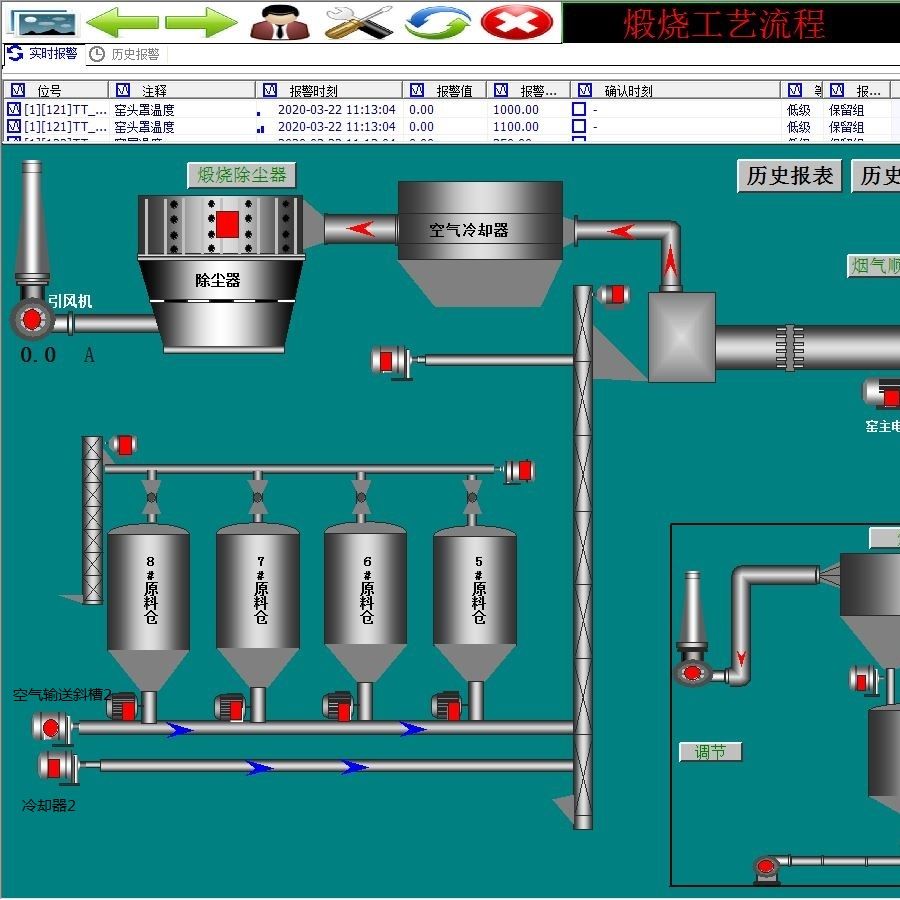Click discharge motor under 8#原料仓

click(122, 707)
